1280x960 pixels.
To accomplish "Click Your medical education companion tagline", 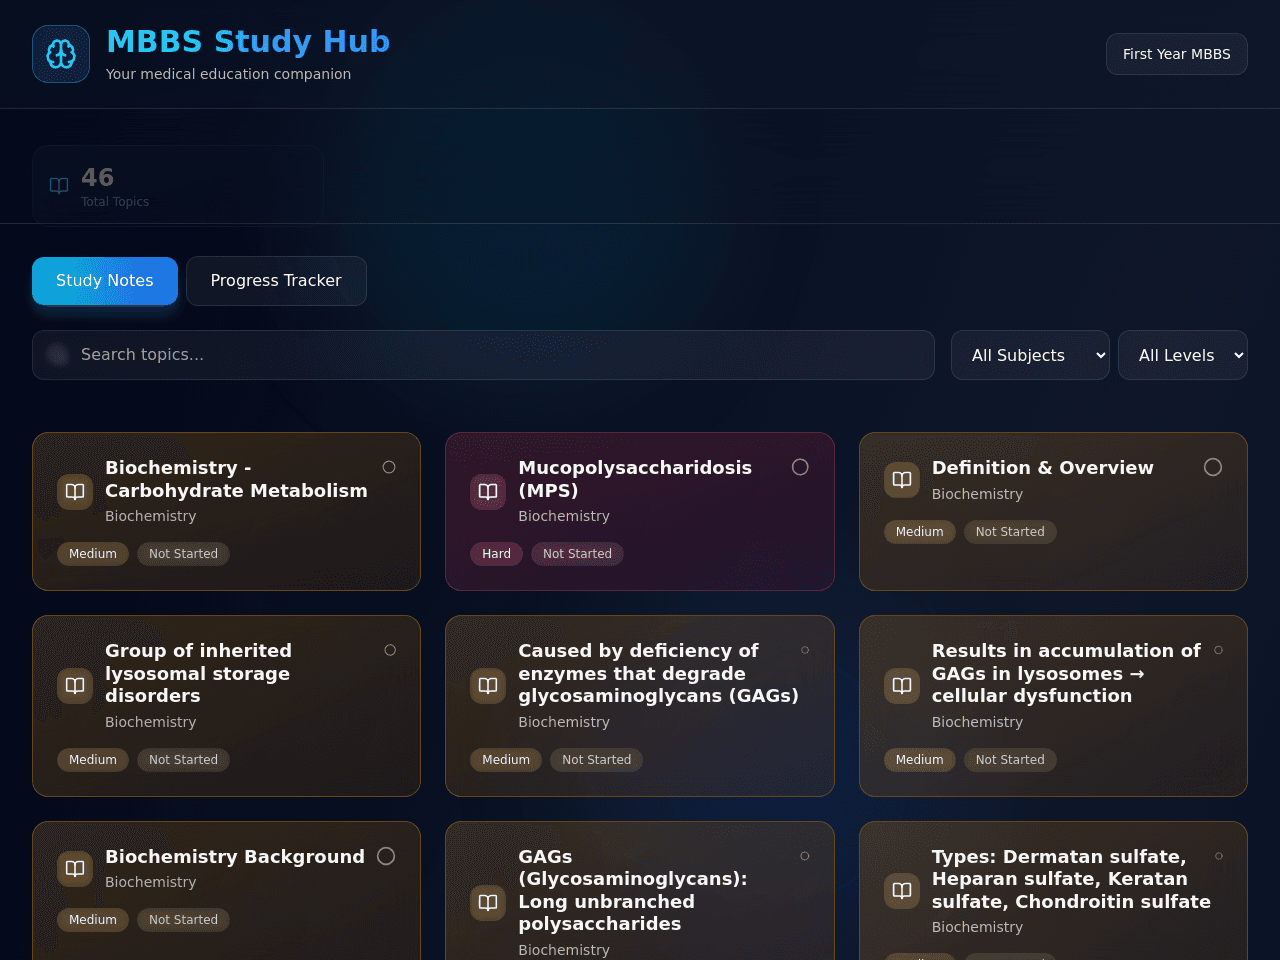I will tap(228, 74).
